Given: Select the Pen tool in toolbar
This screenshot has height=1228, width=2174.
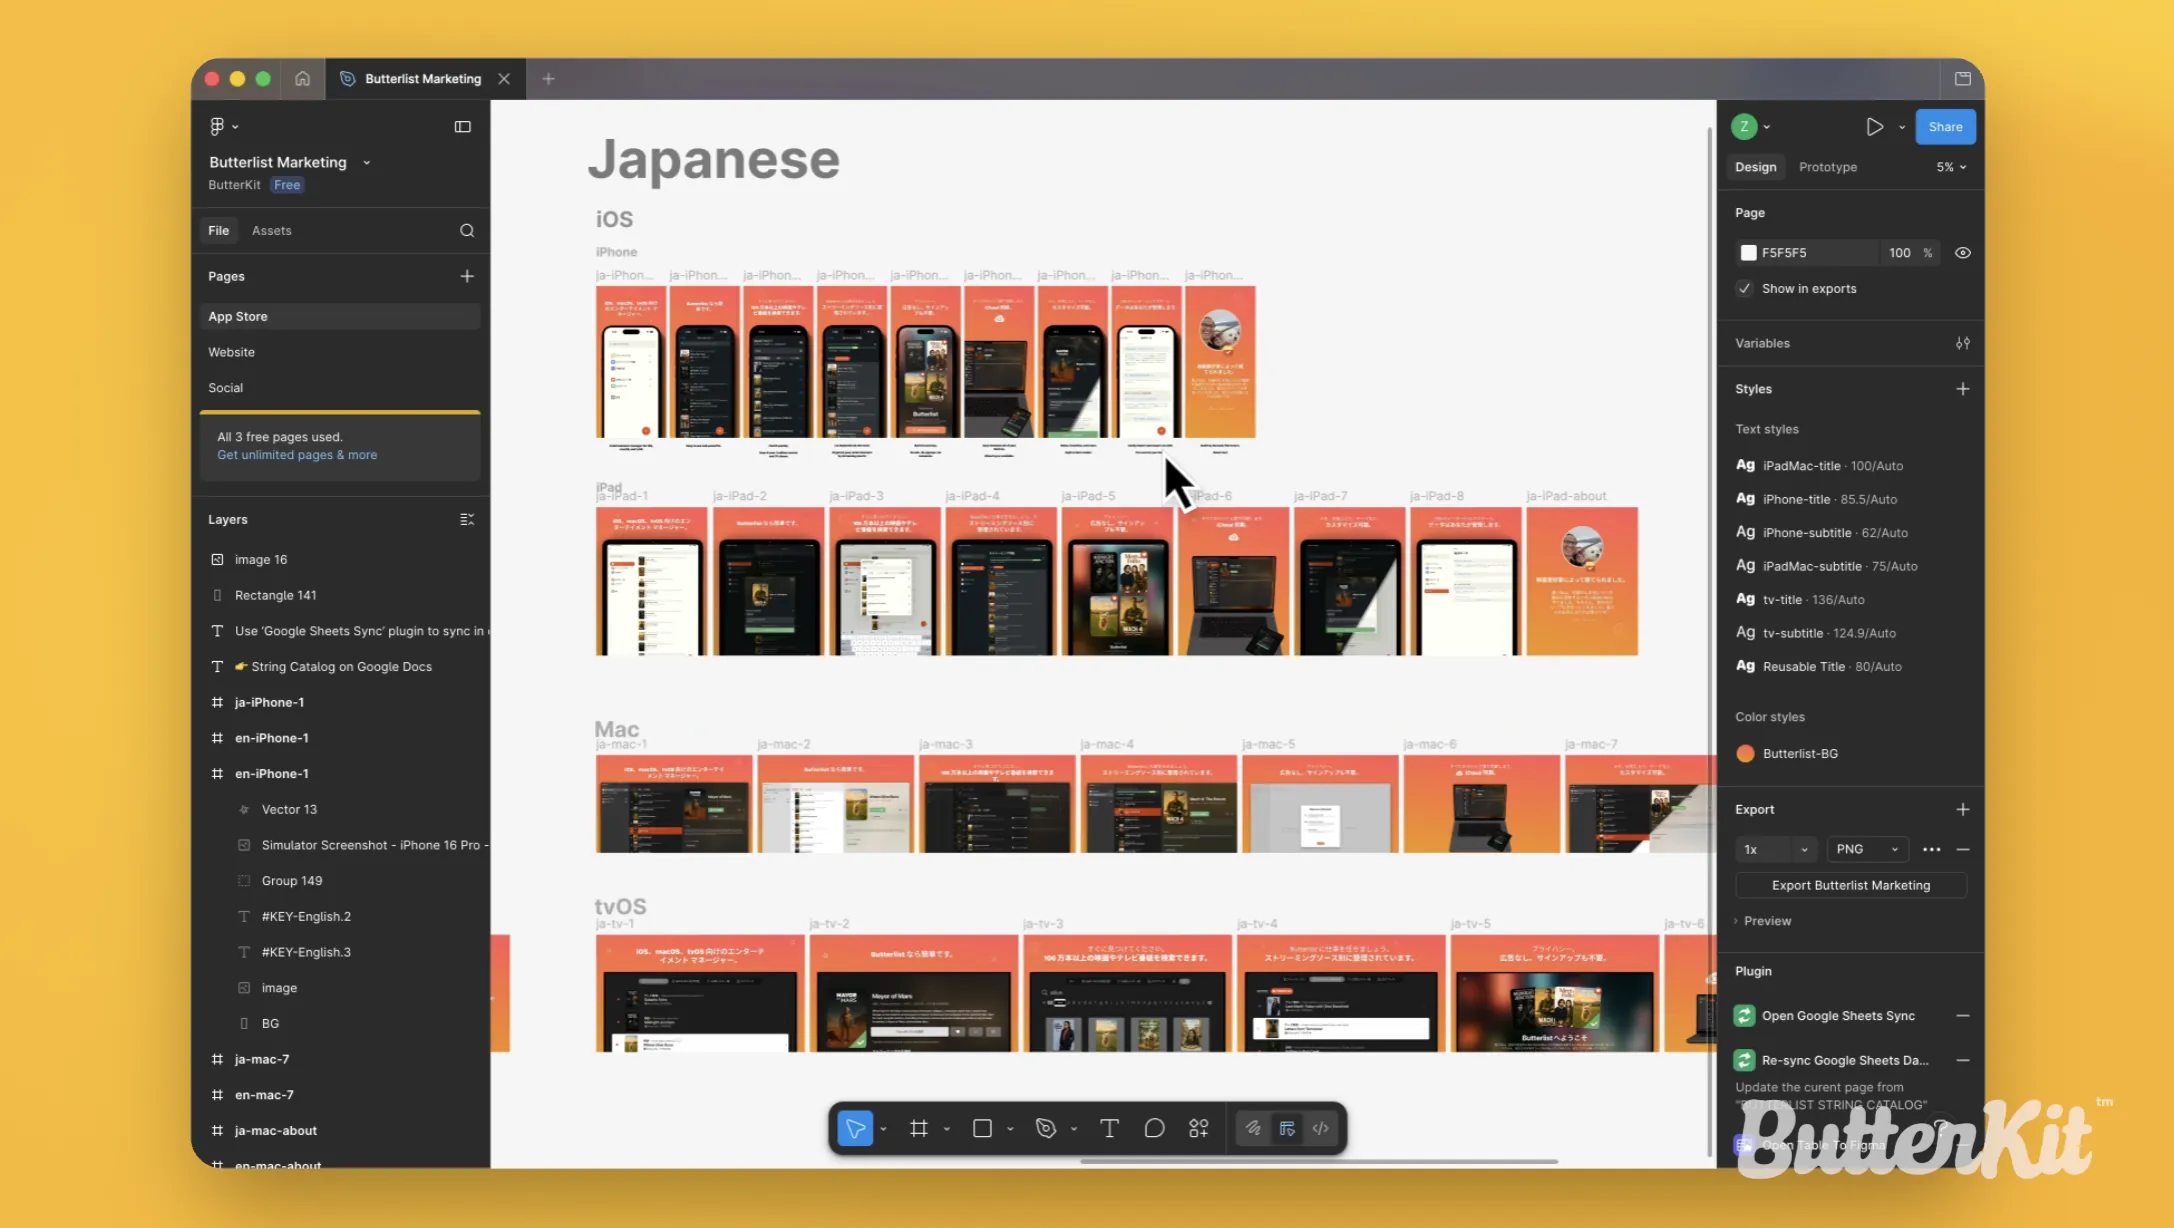Looking at the screenshot, I should point(1046,1128).
